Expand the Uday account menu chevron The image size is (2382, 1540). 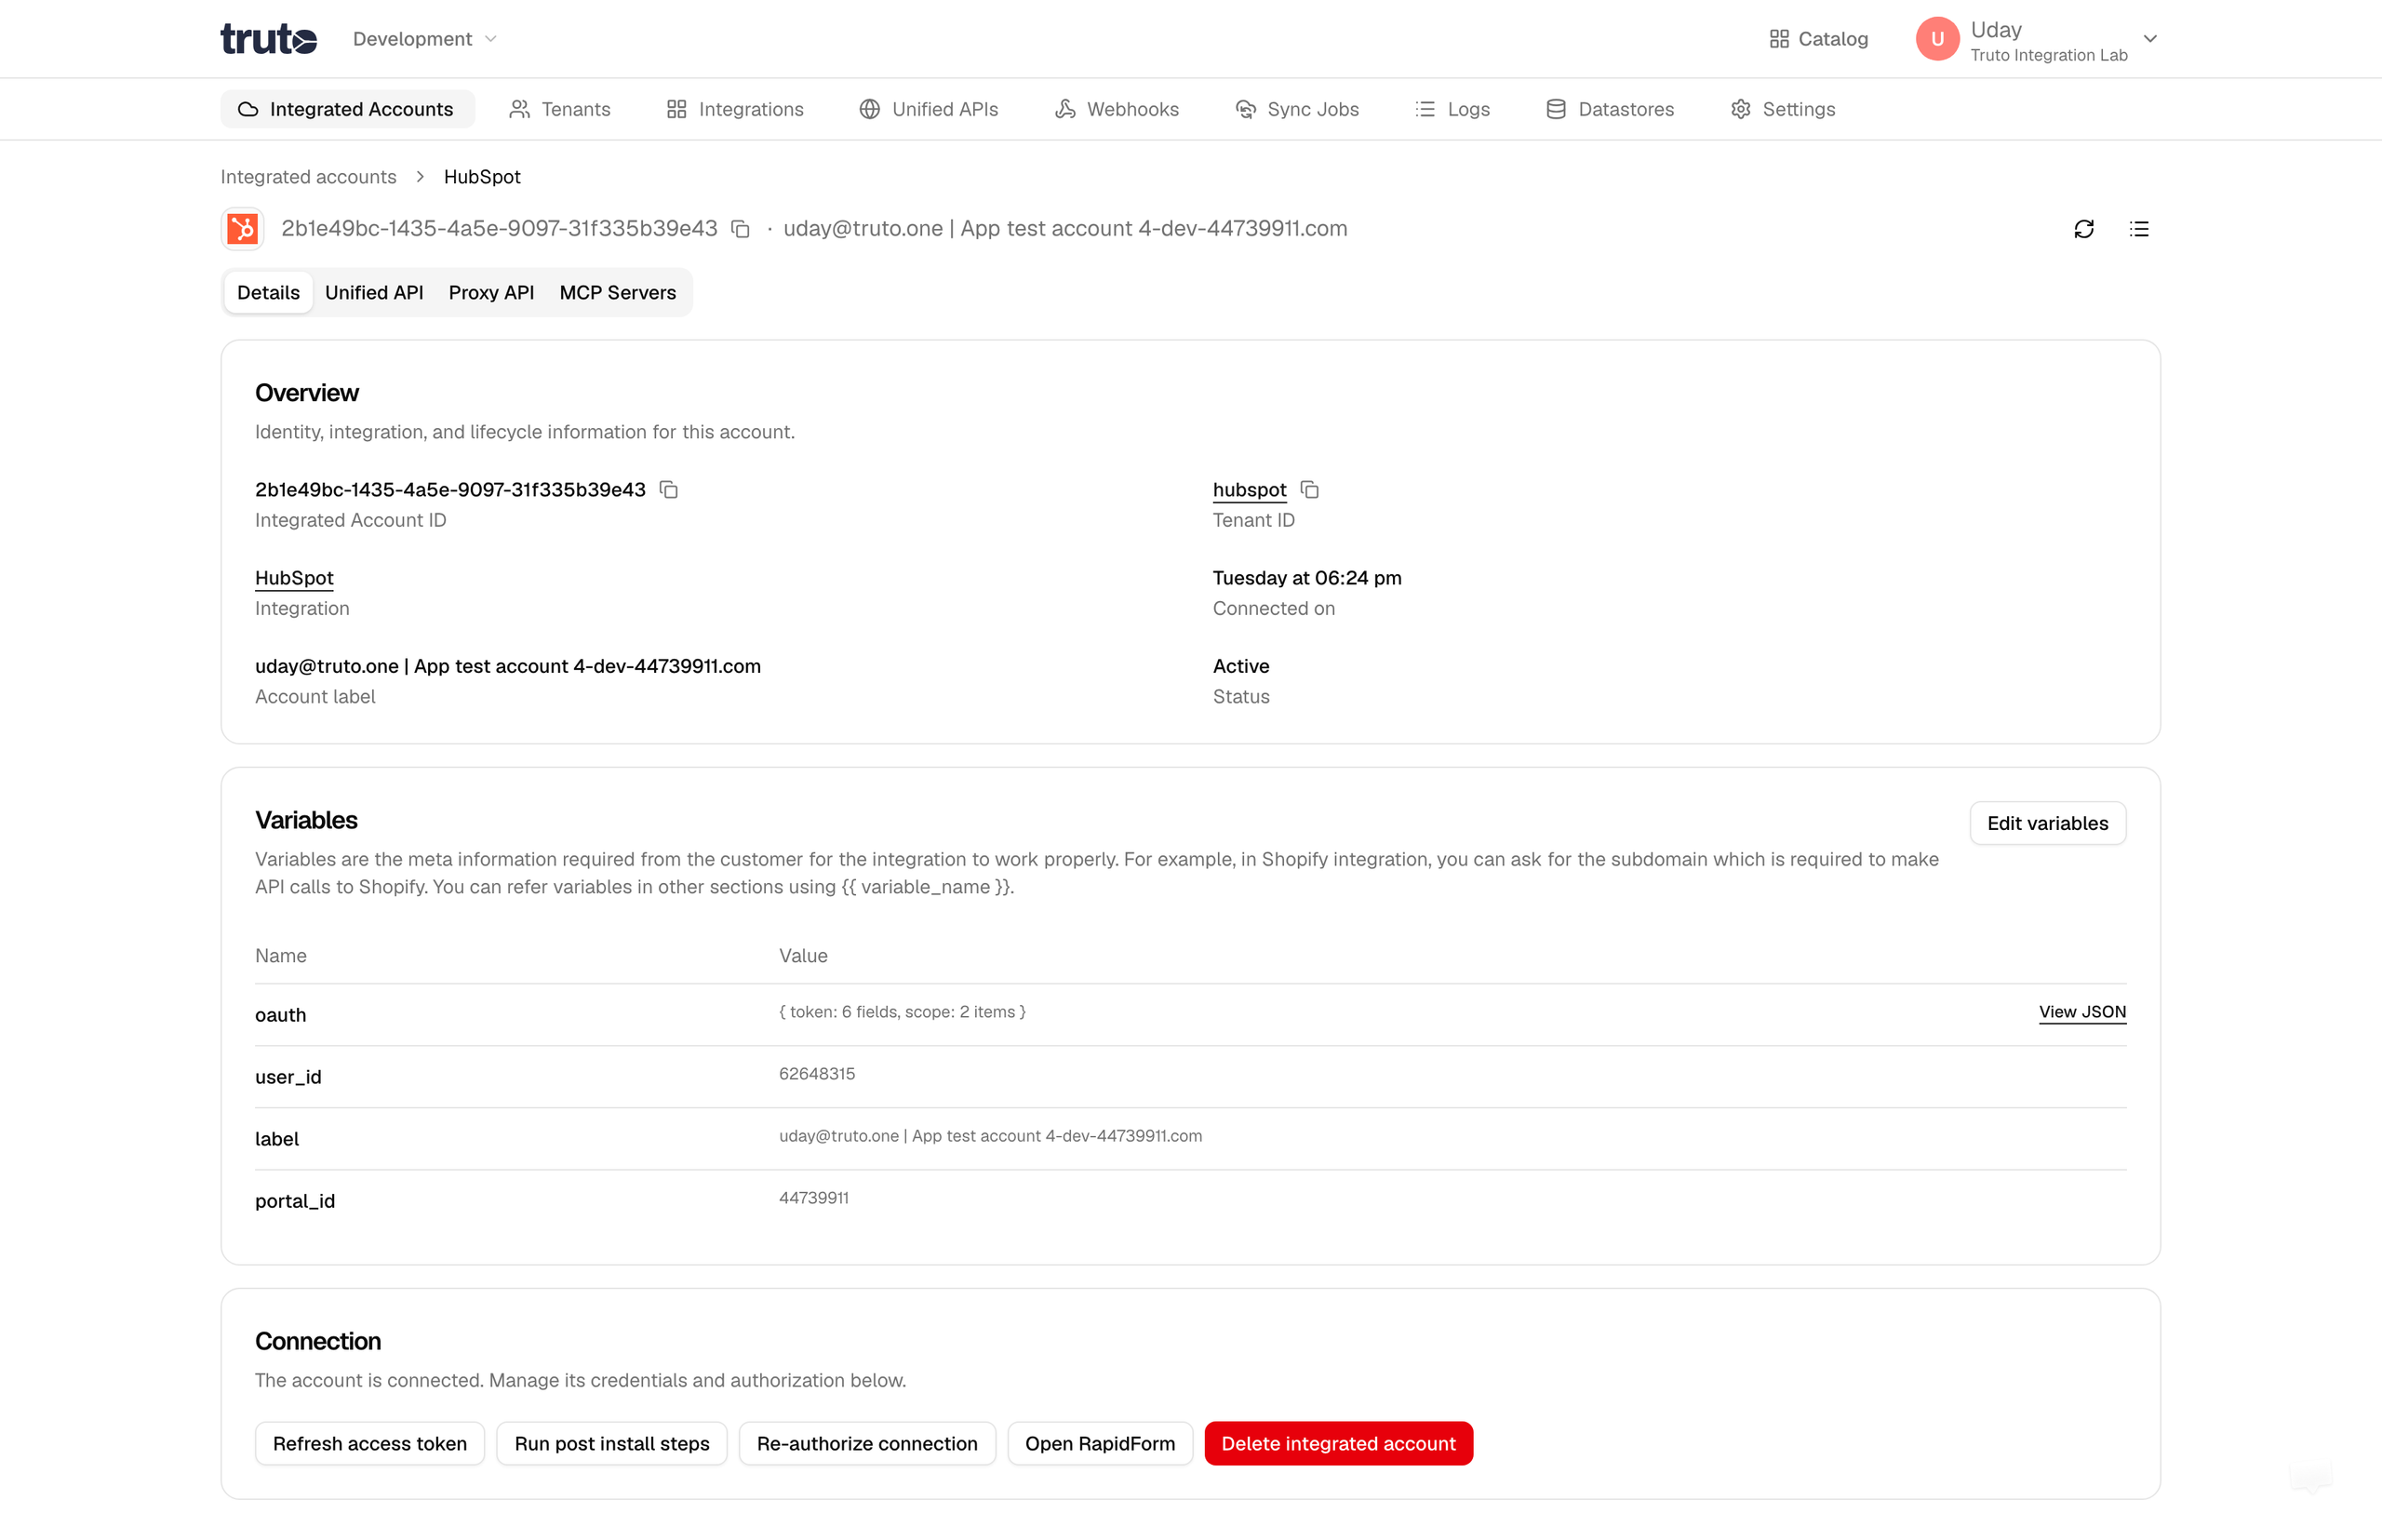tap(2150, 39)
